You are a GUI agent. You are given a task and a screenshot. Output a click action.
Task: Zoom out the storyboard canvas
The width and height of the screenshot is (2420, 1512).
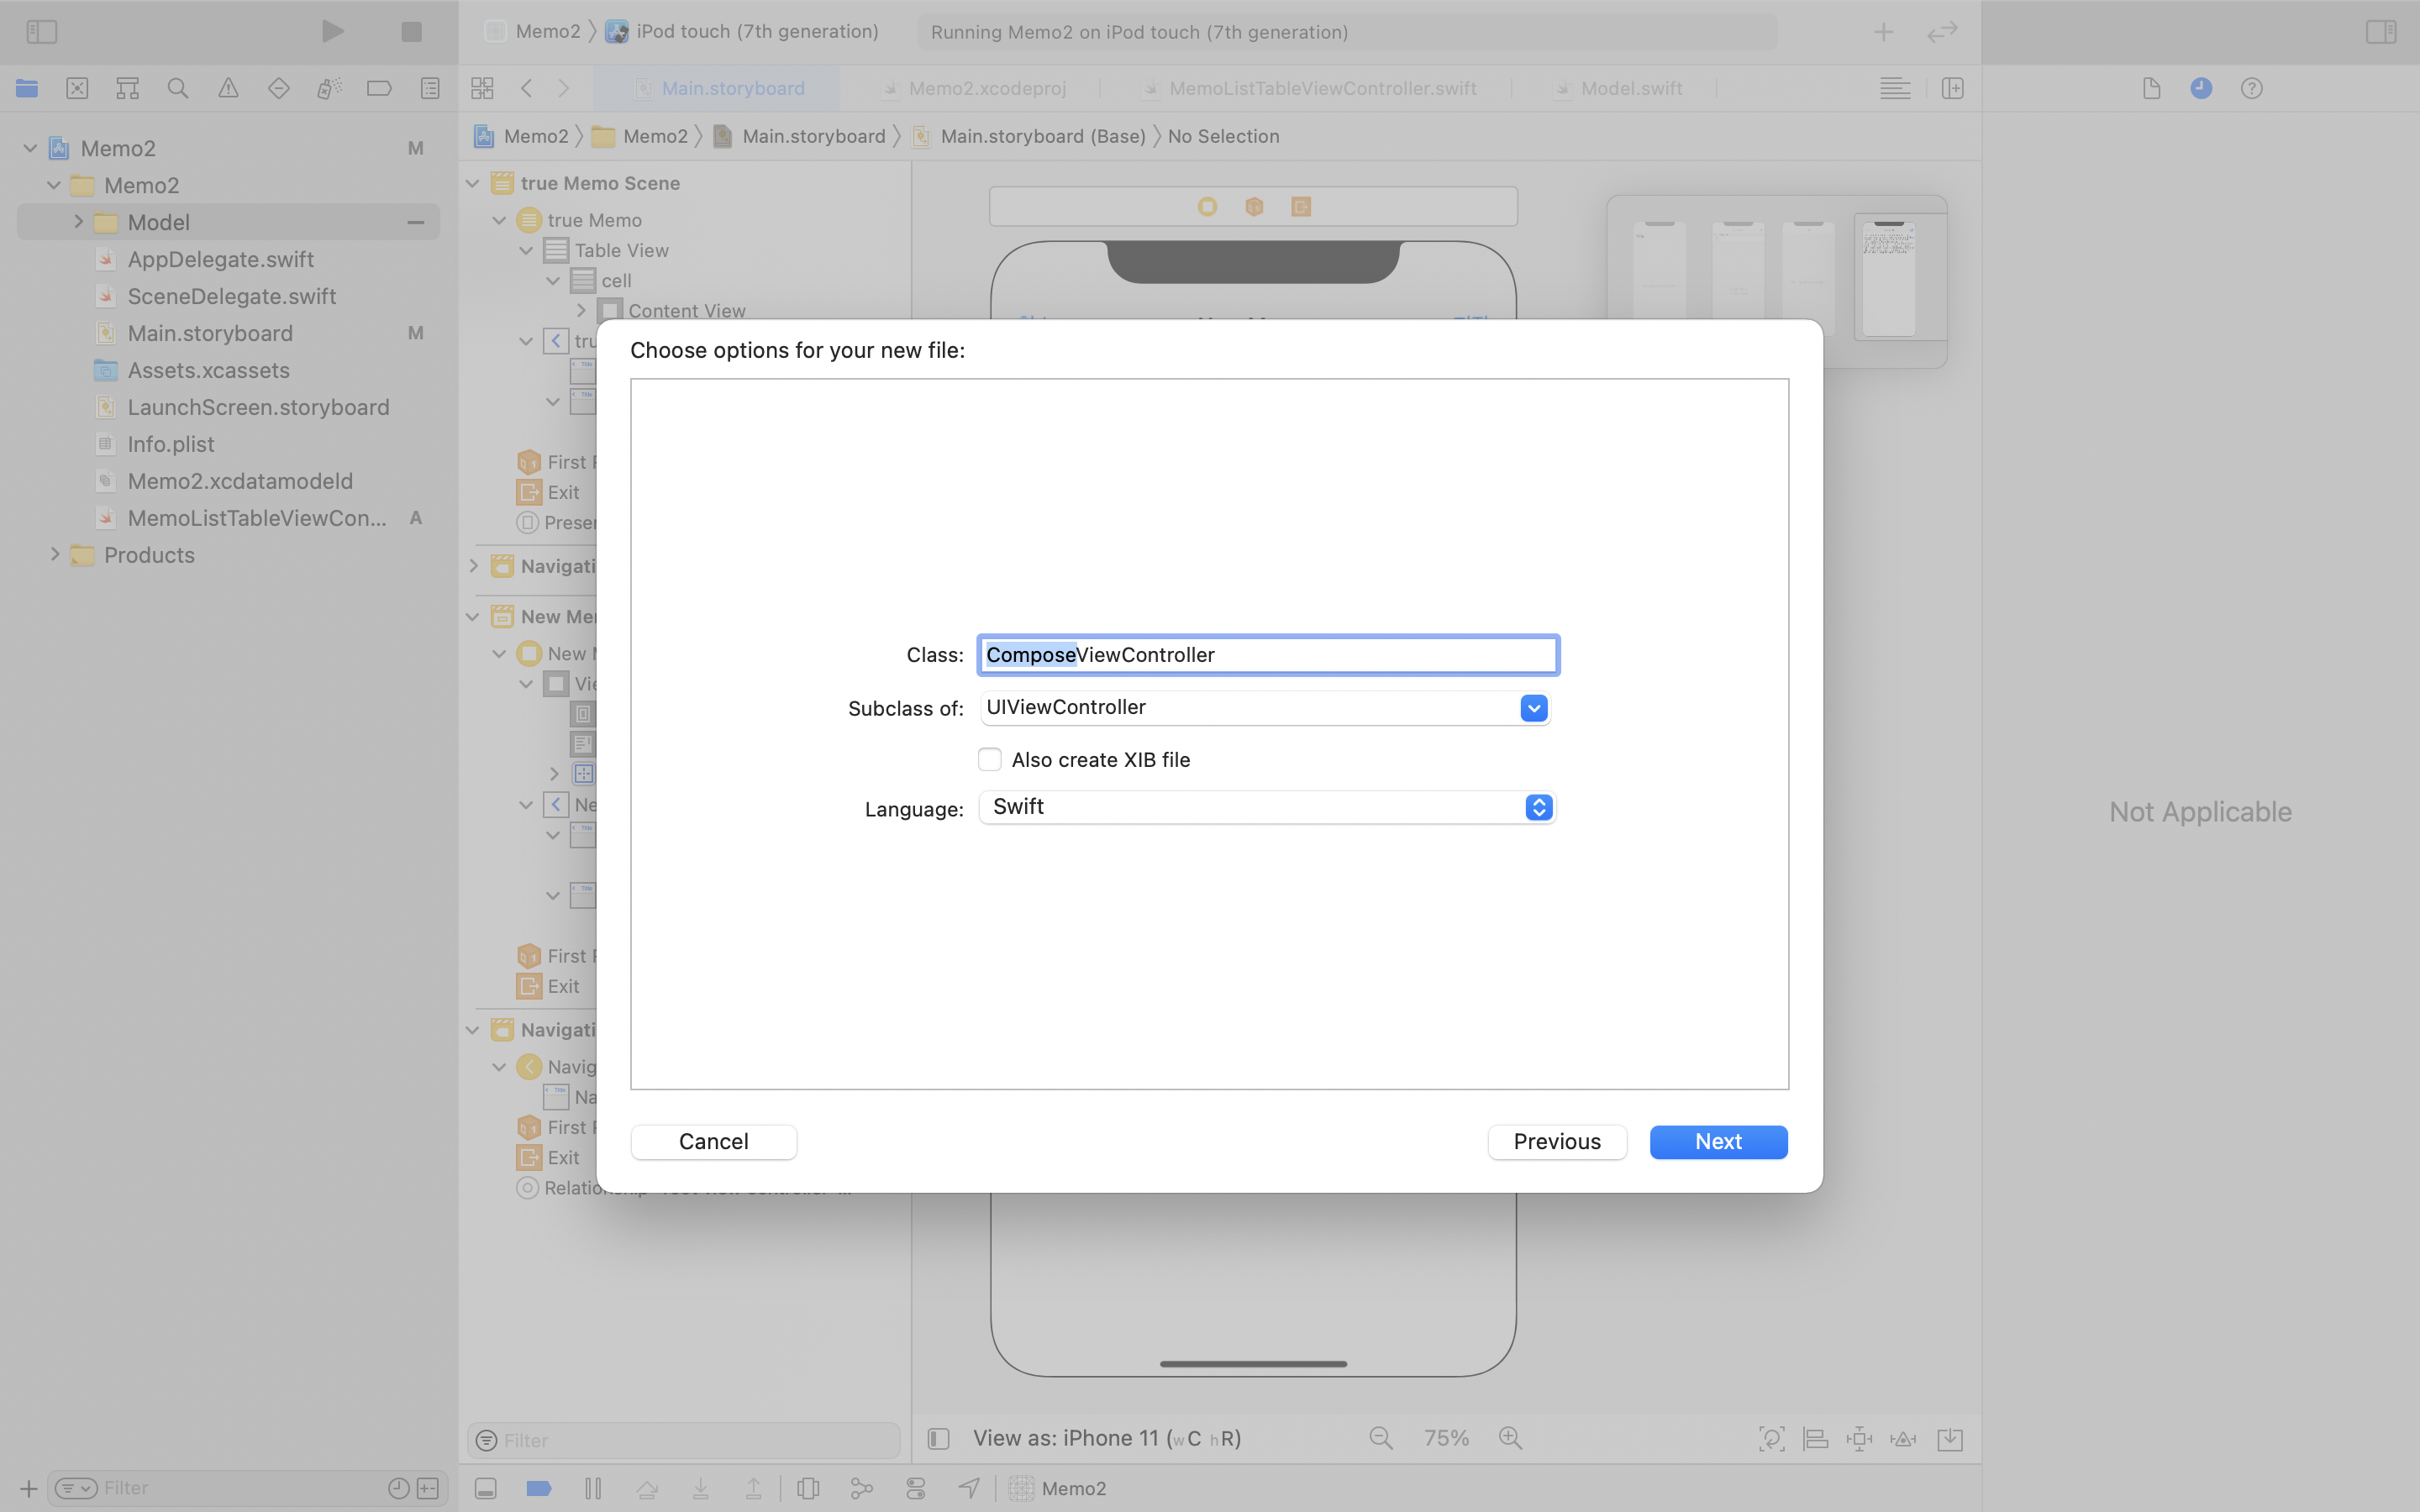click(x=1381, y=1438)
